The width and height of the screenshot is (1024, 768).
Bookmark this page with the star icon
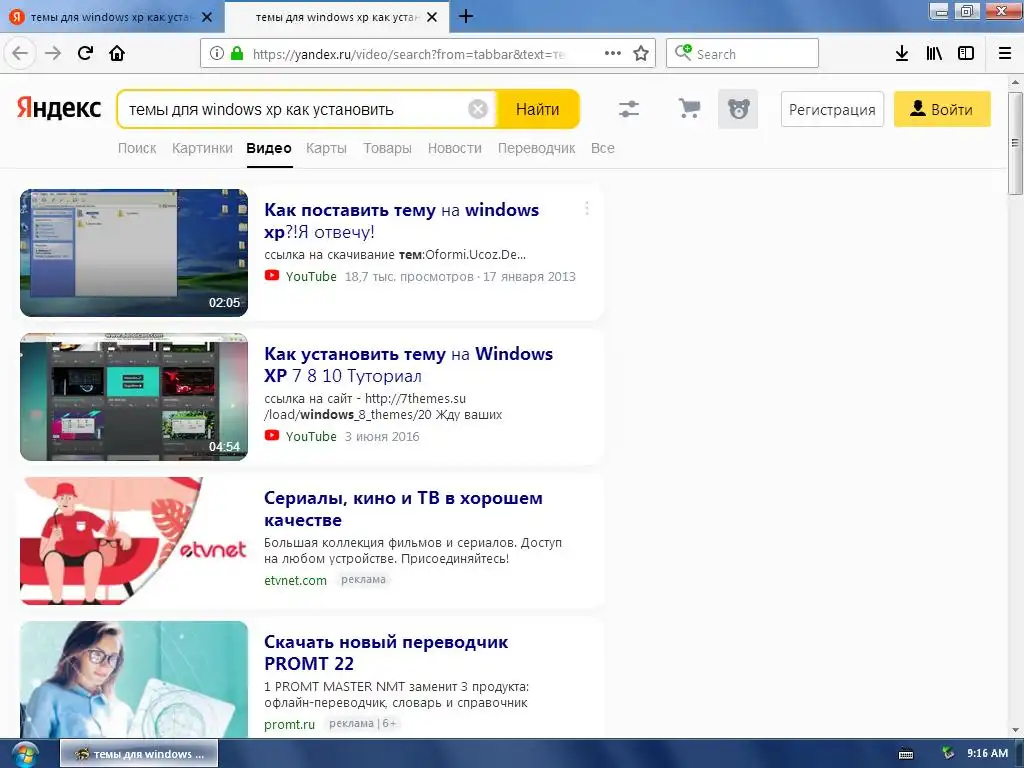pyautogui.click(x=641, y=54)
